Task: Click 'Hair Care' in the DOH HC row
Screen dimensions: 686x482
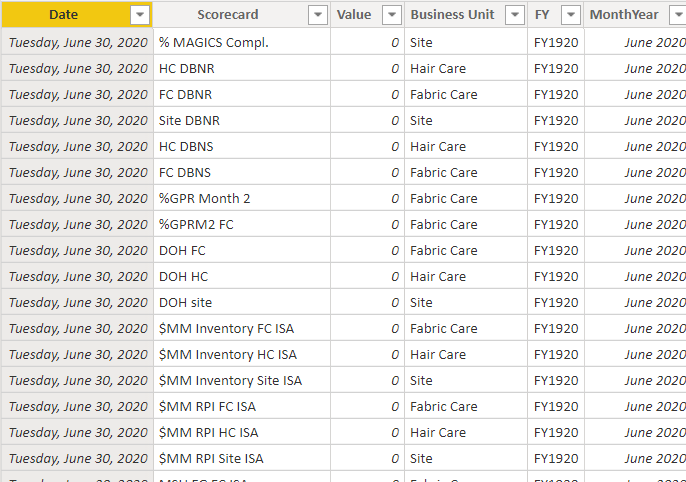Action: click(x=466, y=277)
